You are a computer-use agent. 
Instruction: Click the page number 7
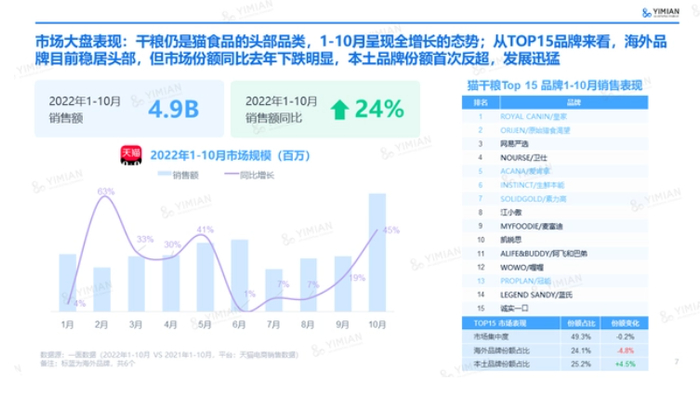point(676,362)
